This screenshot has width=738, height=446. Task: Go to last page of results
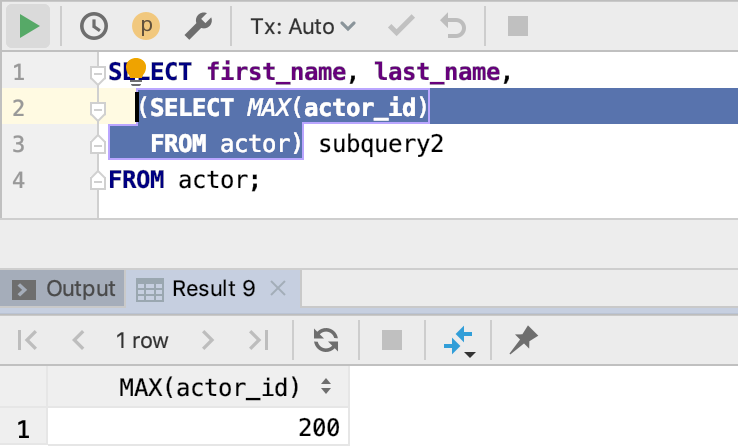click(259, 340)
